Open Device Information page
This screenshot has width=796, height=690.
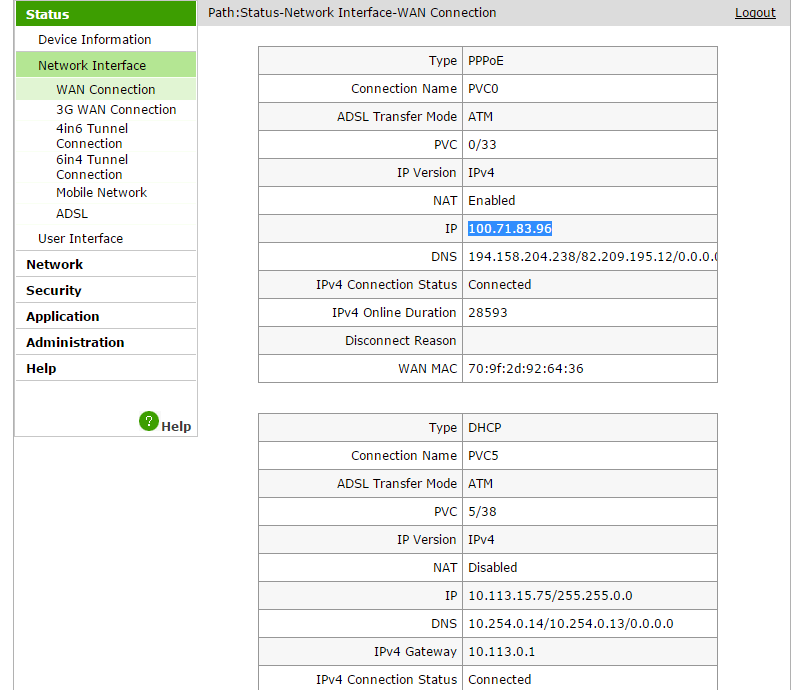(x=94, y=40)
